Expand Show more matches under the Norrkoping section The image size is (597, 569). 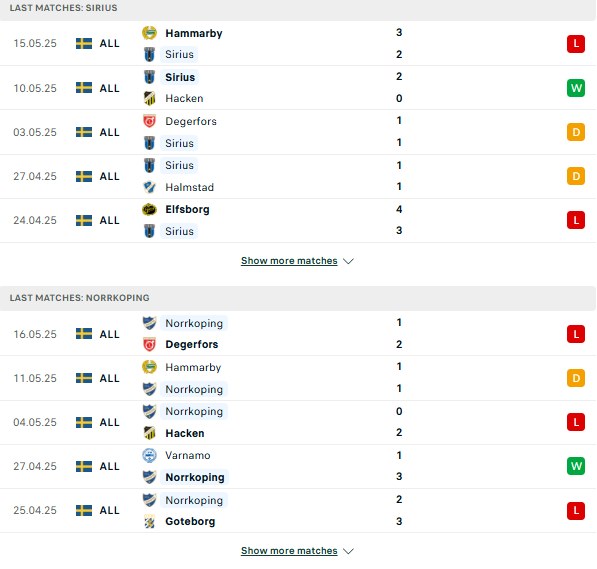click(x=289, y=551)
